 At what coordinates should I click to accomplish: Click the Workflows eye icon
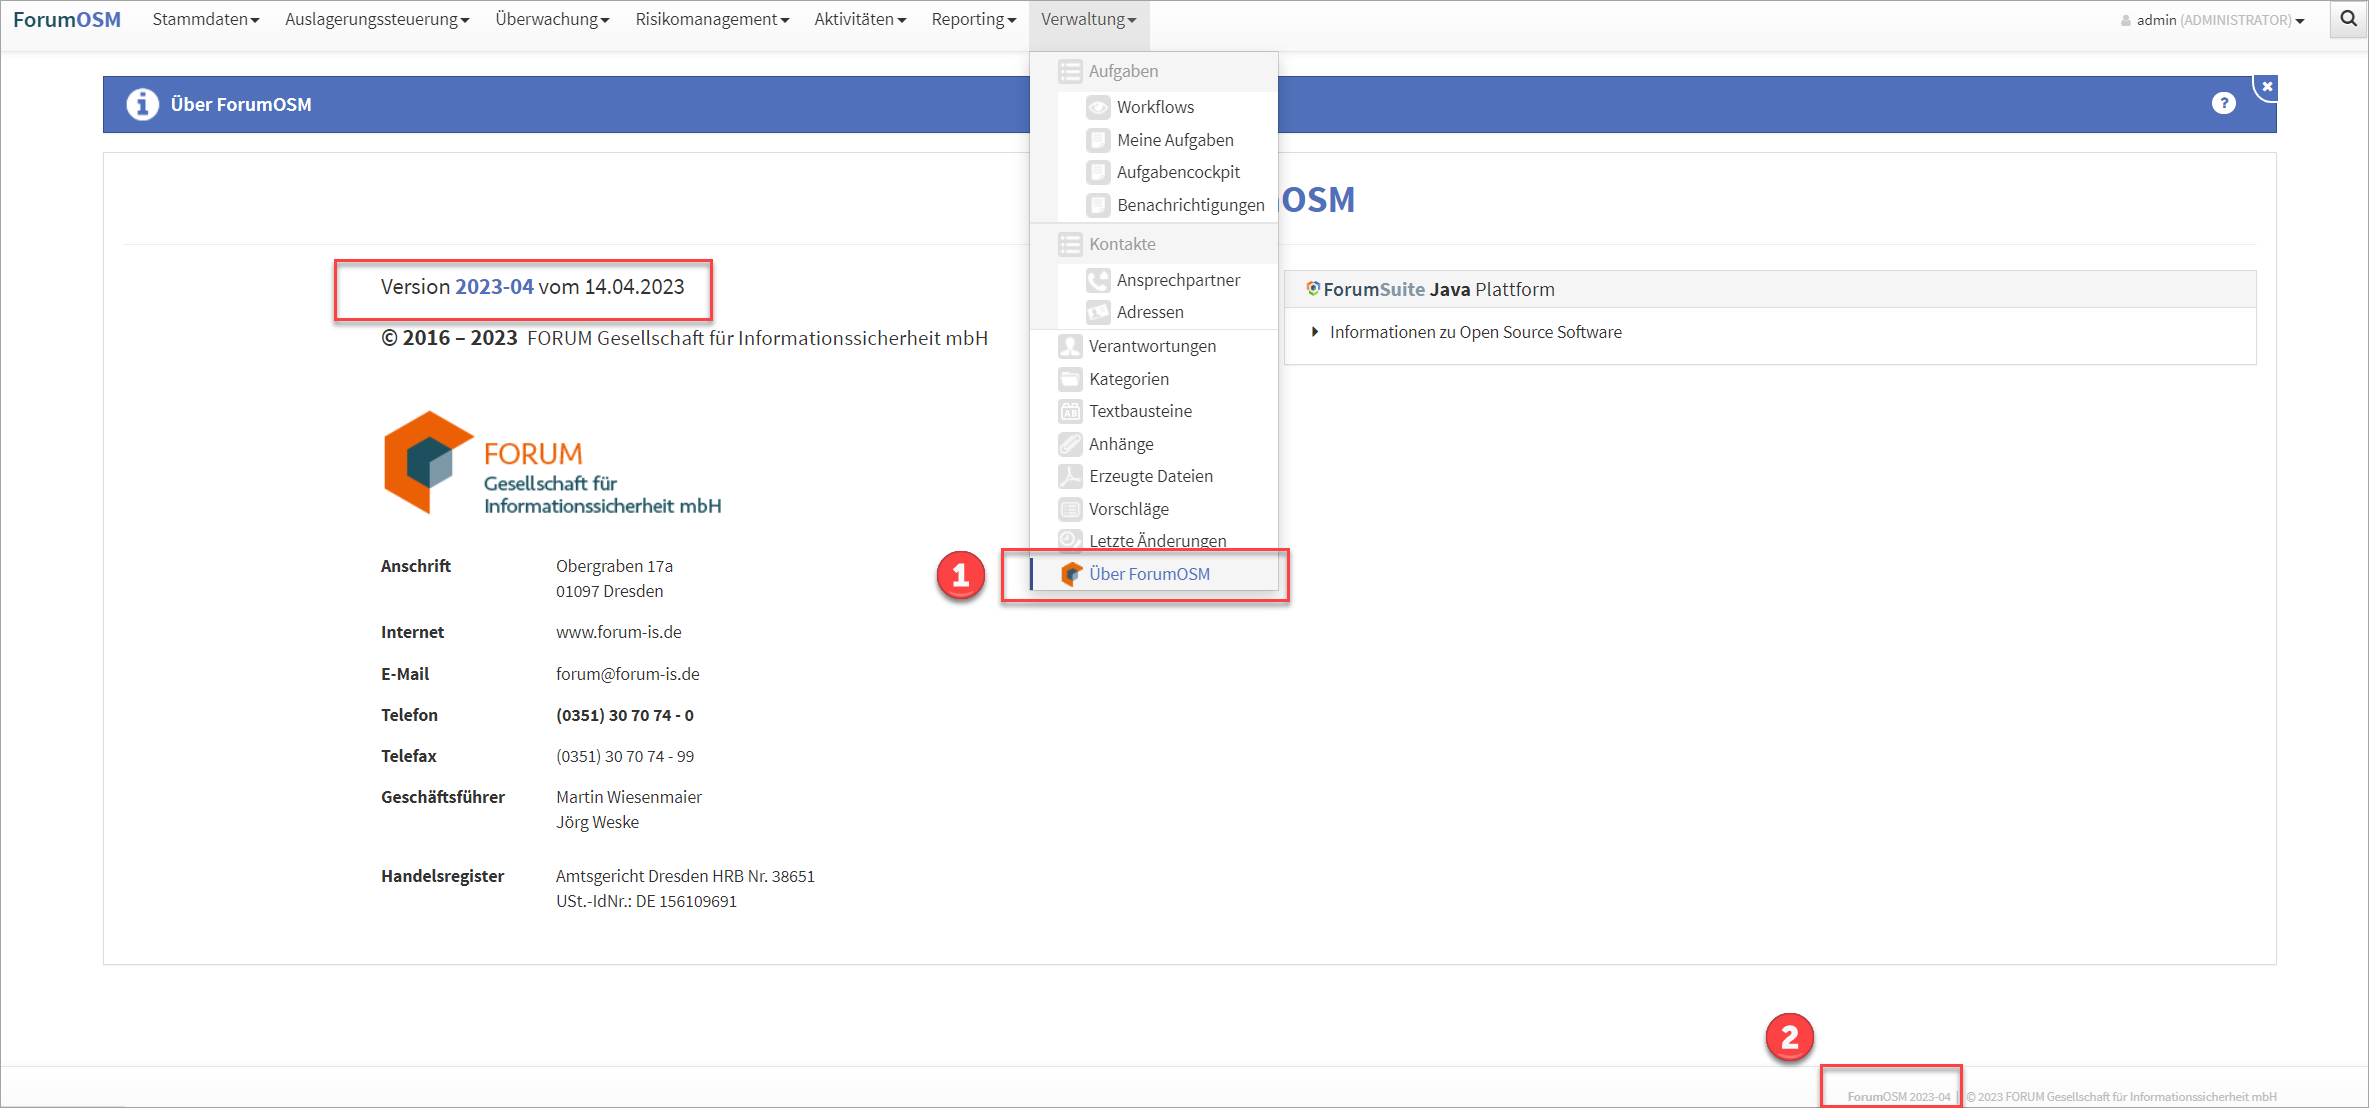[1098, 107]
